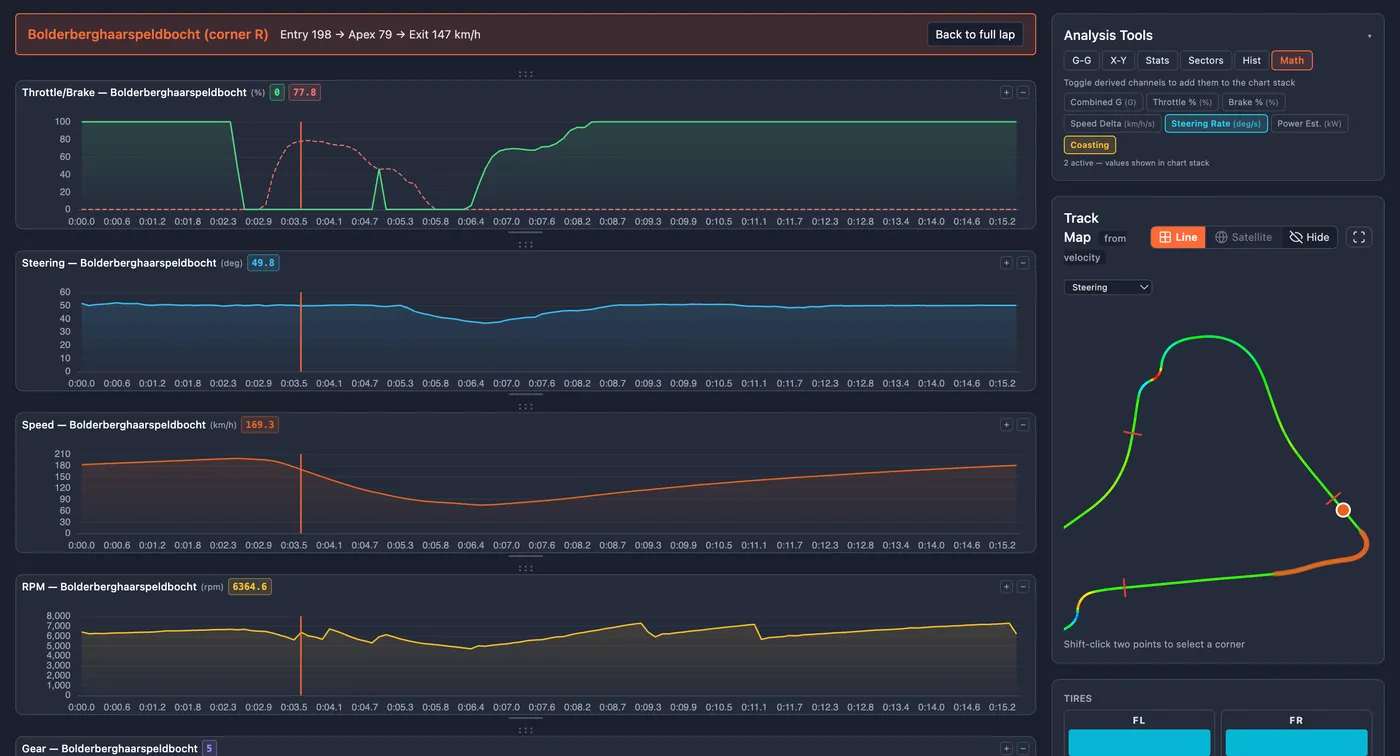Open the Stats analysis tab
The image size is (1400, 756).
point(1157,61)
